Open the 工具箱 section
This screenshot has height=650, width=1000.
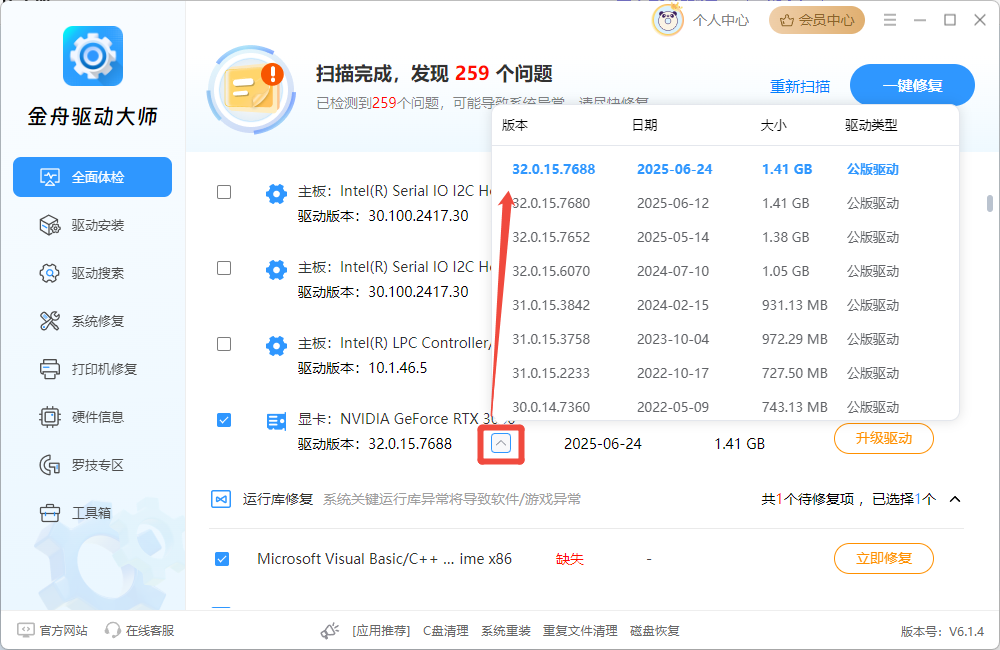point(92,513)
